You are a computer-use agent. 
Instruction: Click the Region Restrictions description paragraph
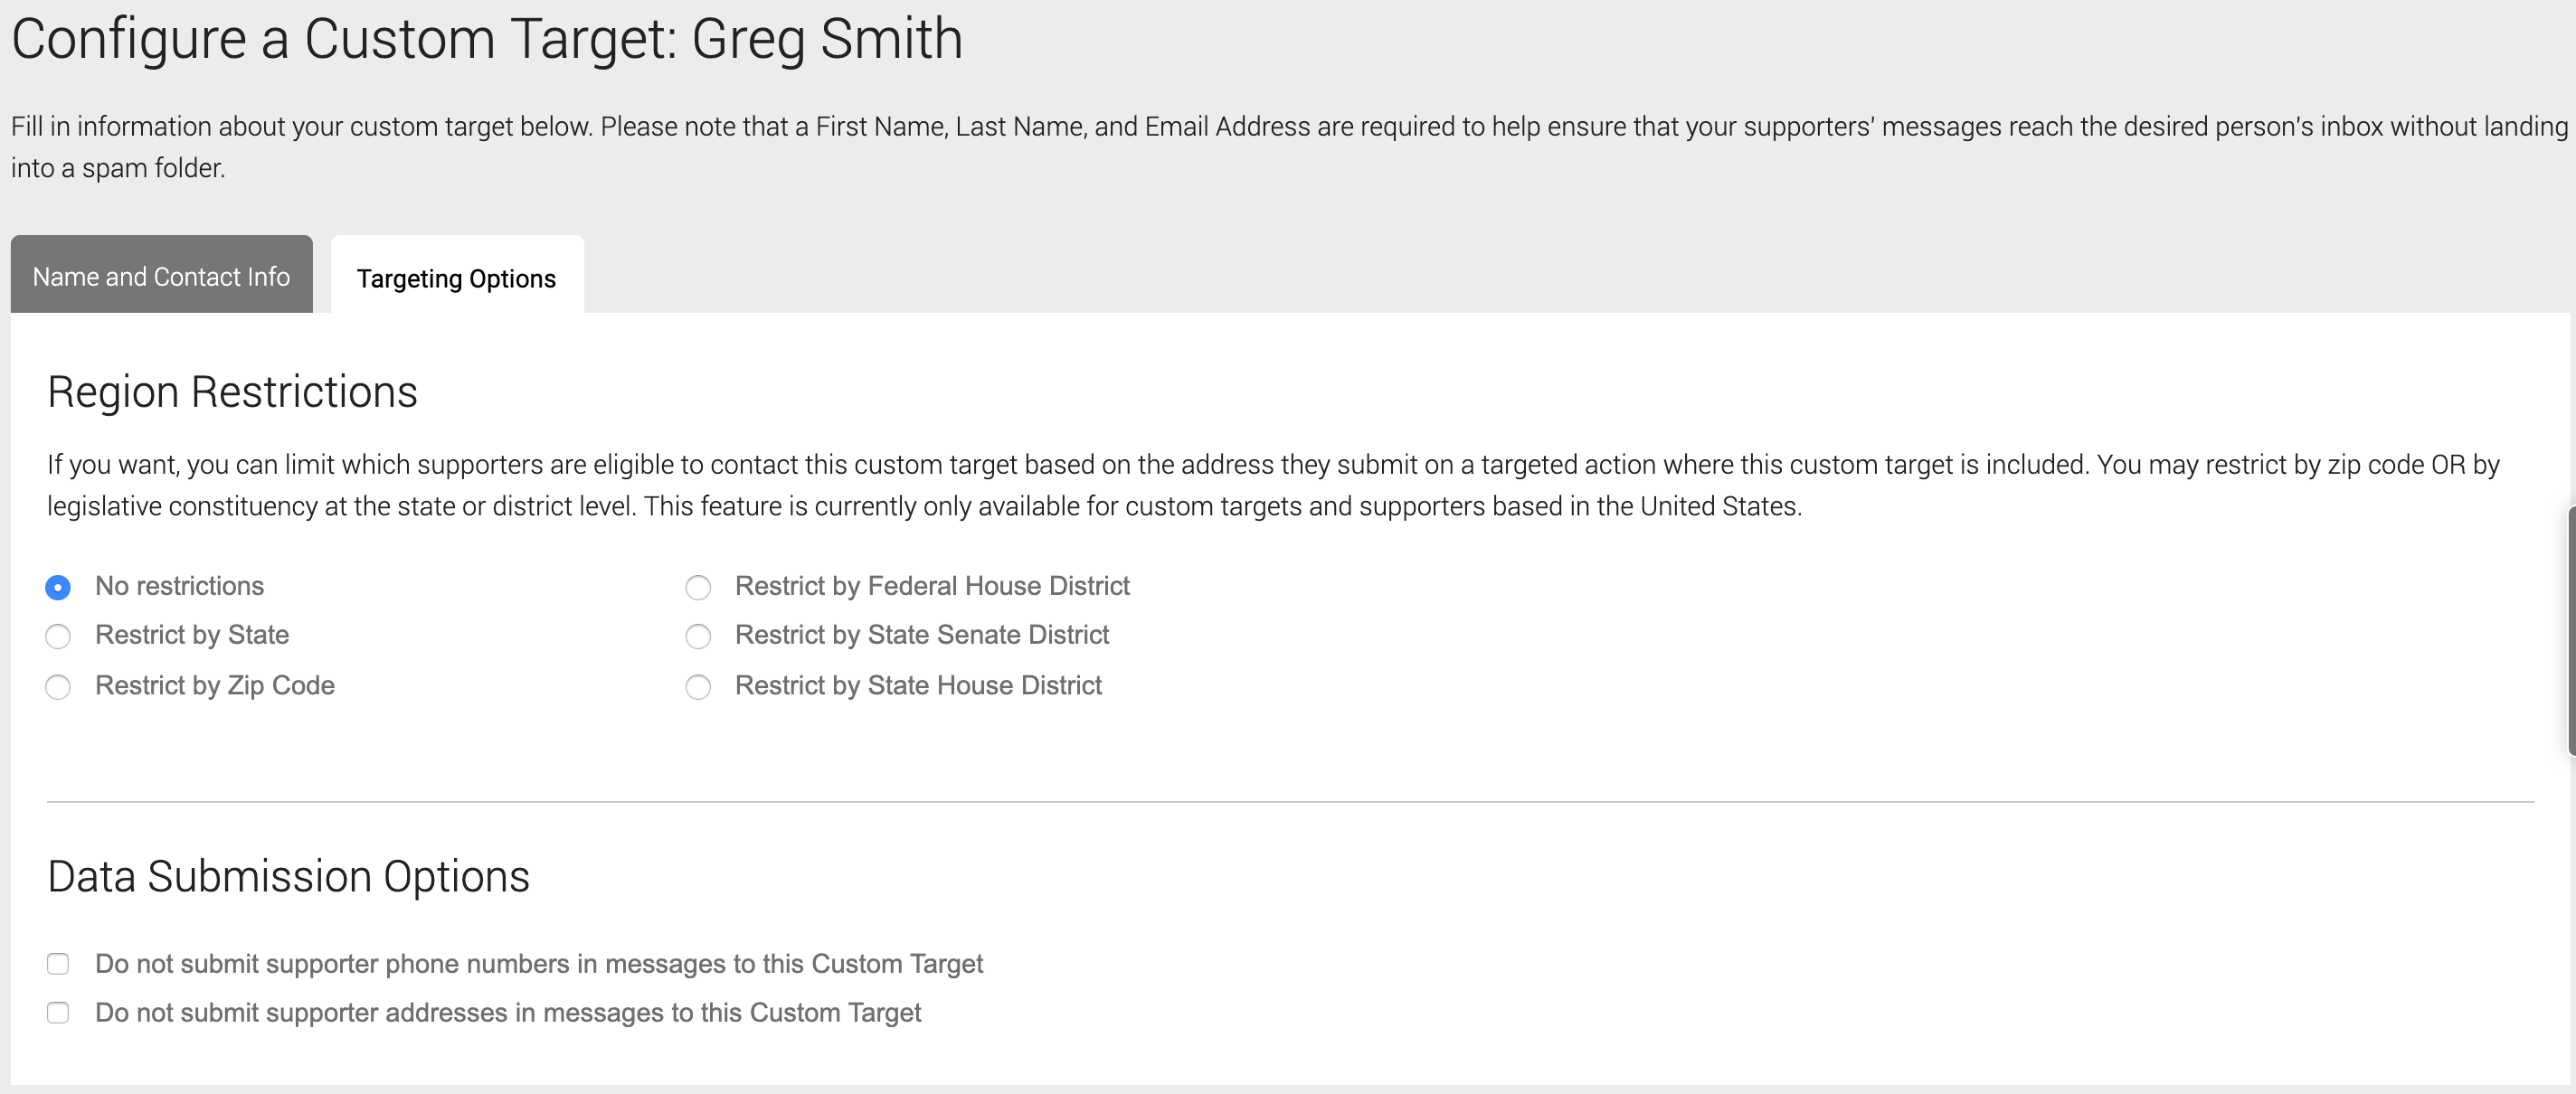[x=1273, y=485]
